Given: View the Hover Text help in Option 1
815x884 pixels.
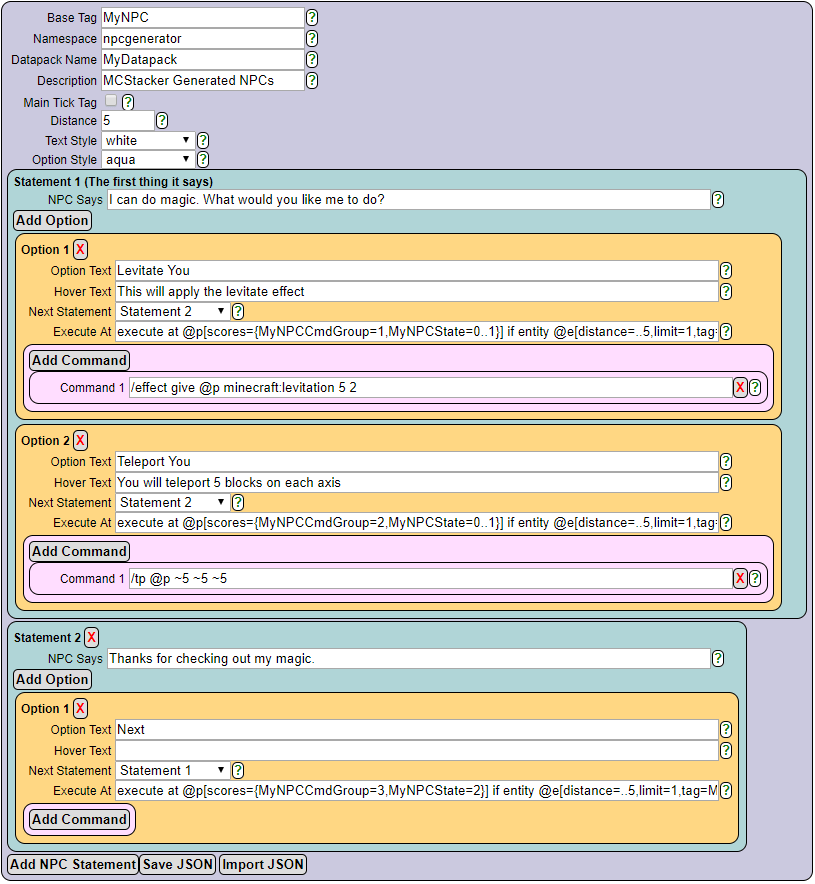Looking at the screenshot, I should [727, 291].
